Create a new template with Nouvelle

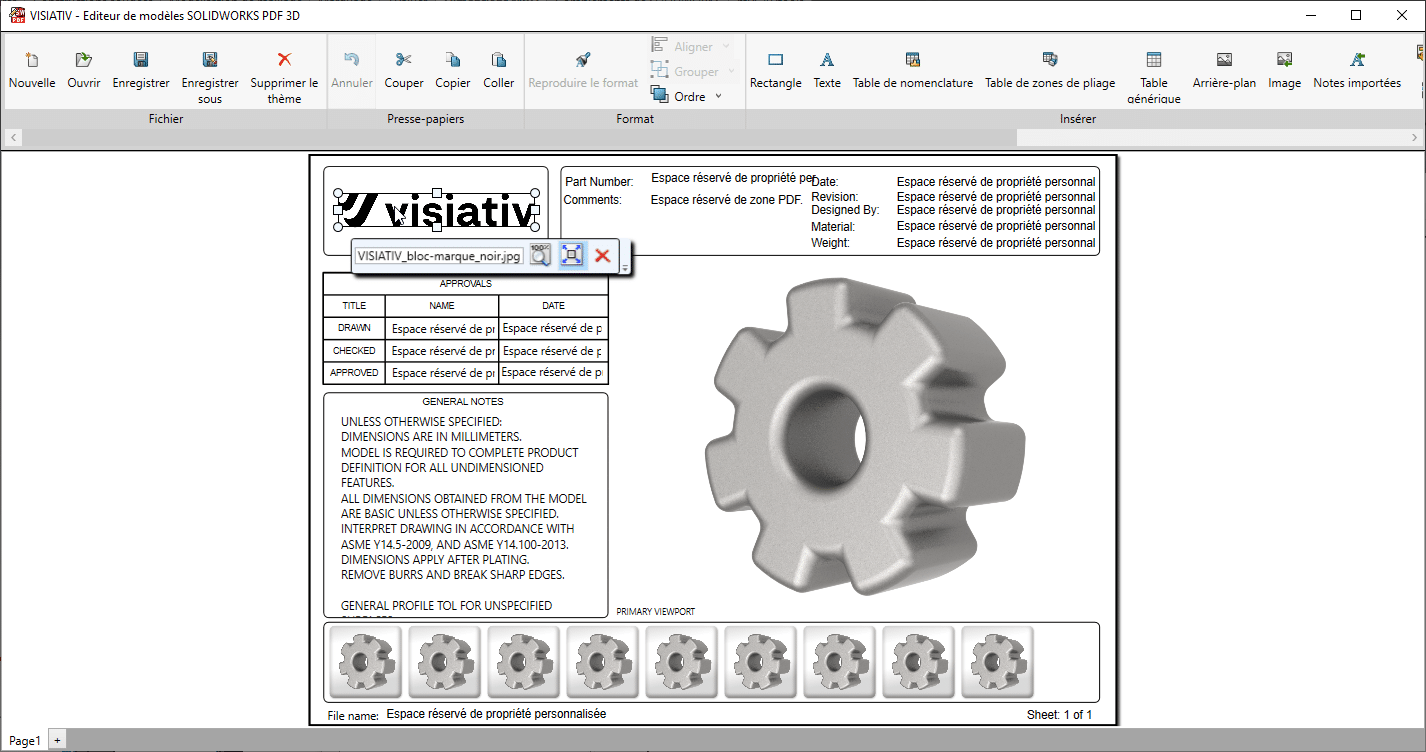pos(32,71)
